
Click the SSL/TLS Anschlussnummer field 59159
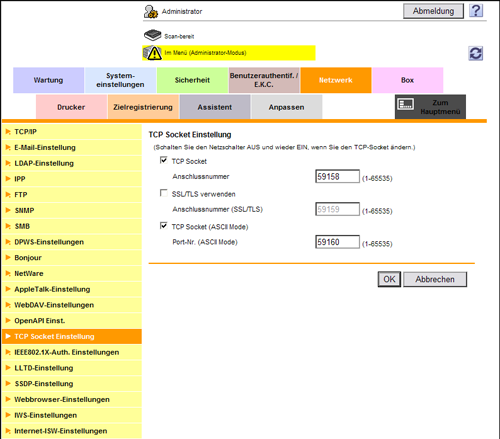coord(337,209)
